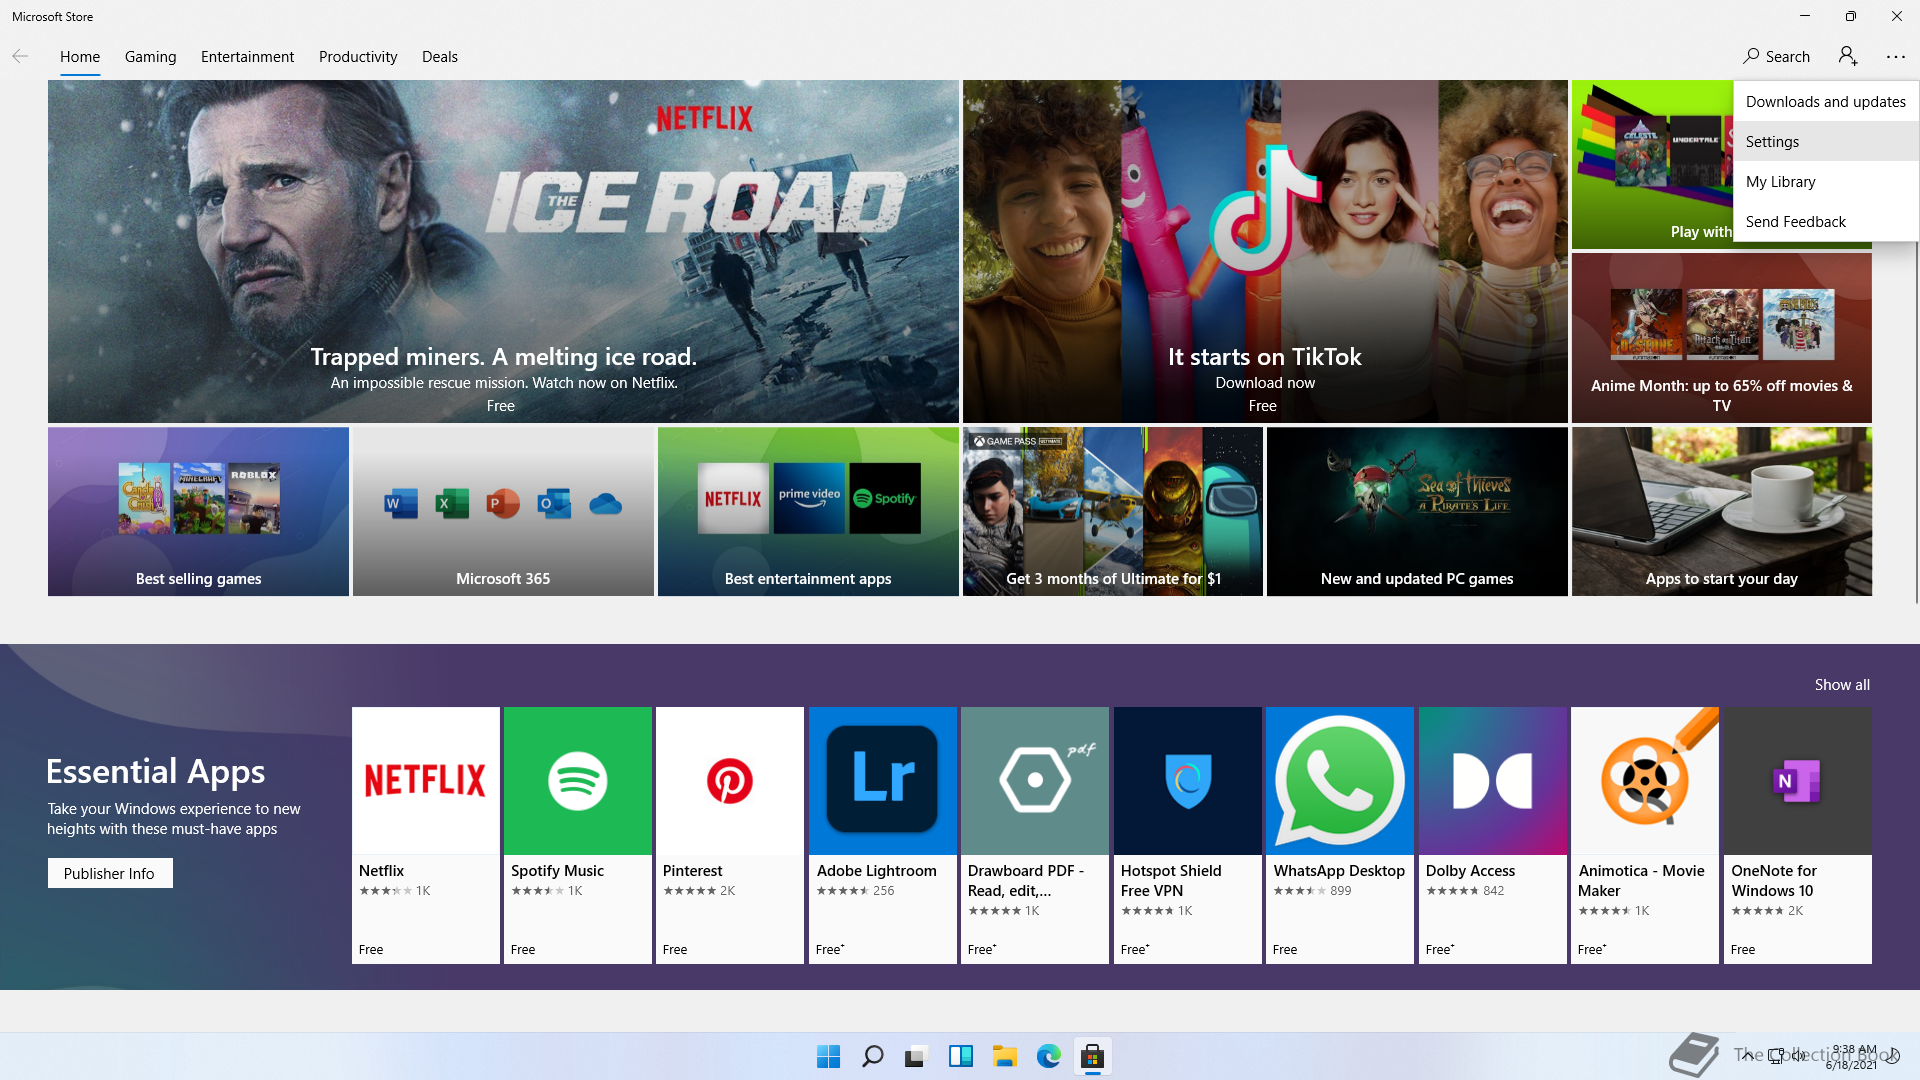Open Task View from the taskbar
This screenshot has width=1920, height=1080.
tap(916, 1056)
